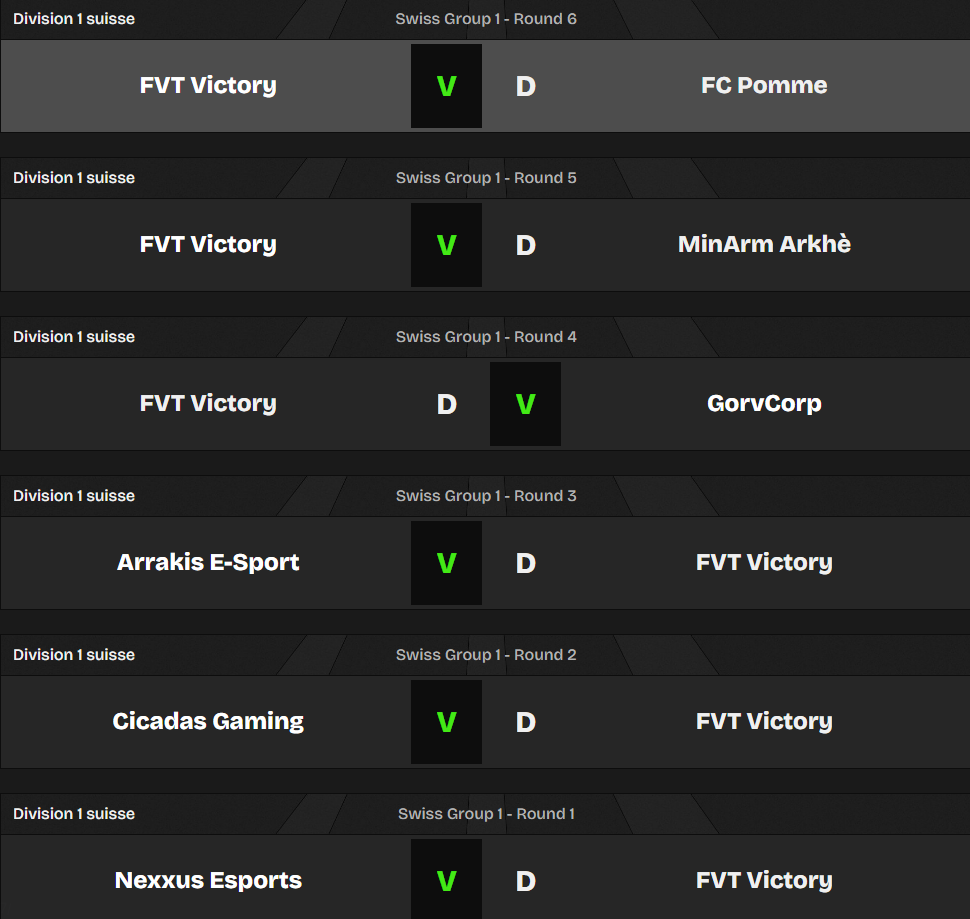Open Swiss Group 1 - Round 6 header
This screenshot has width=970, height=919.
[486, 19]
